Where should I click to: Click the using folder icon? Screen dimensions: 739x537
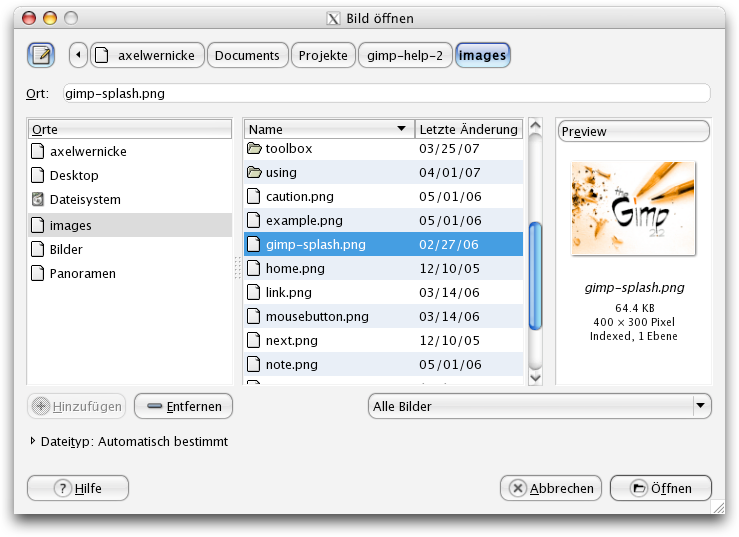[x=254, y=173]
